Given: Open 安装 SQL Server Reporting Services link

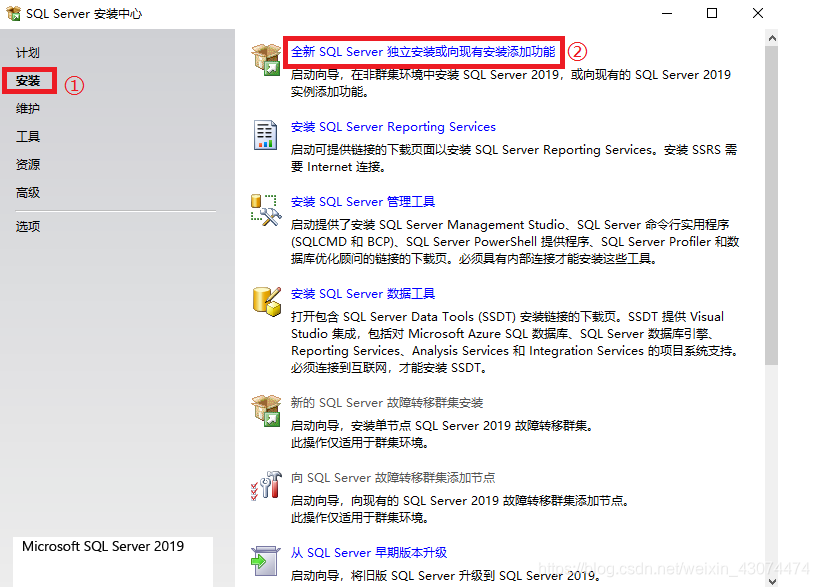Looking at the screenshot, I should pyautogui.click(x=393, y=127).
